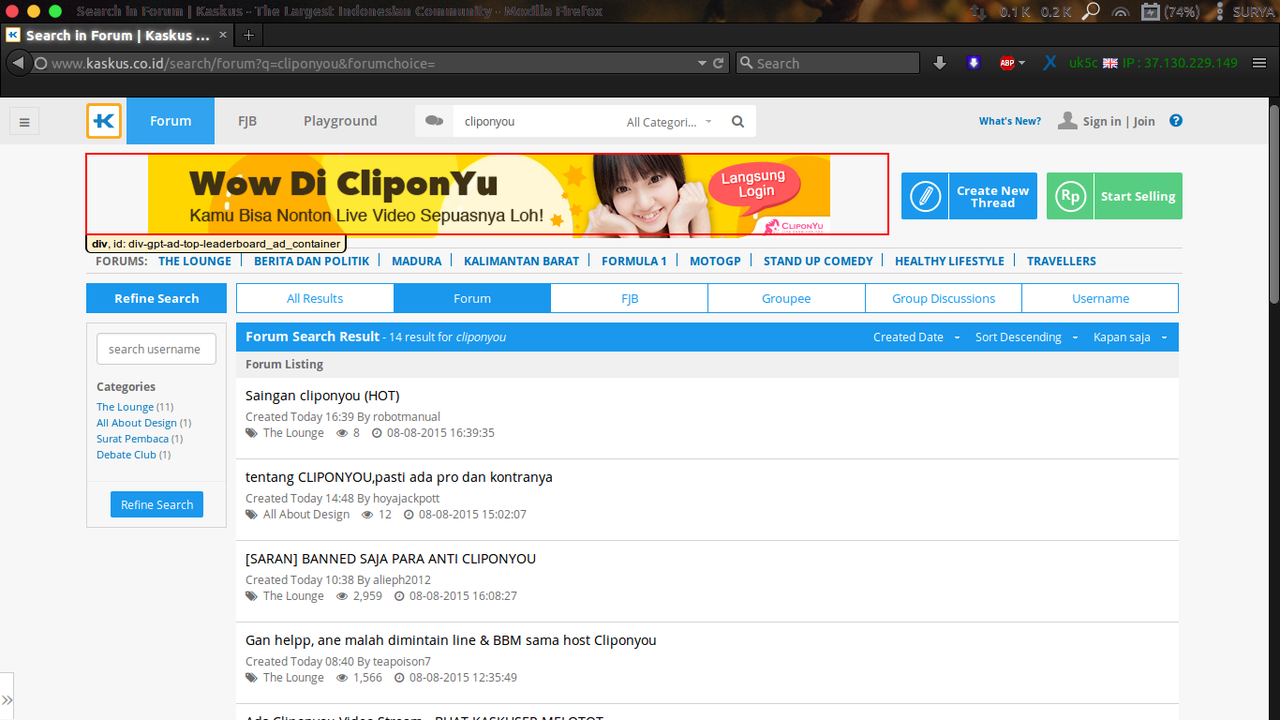Click the kaskus.co.id address bar
Screen dimensions: 1280x720
(x=370, y=63)
